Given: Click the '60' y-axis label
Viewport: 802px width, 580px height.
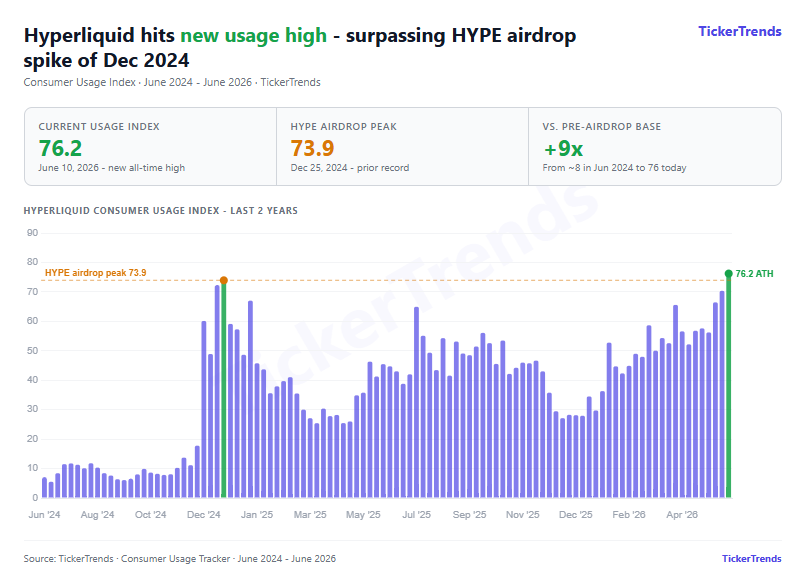Looking at the screenshot, I should 32,321.
